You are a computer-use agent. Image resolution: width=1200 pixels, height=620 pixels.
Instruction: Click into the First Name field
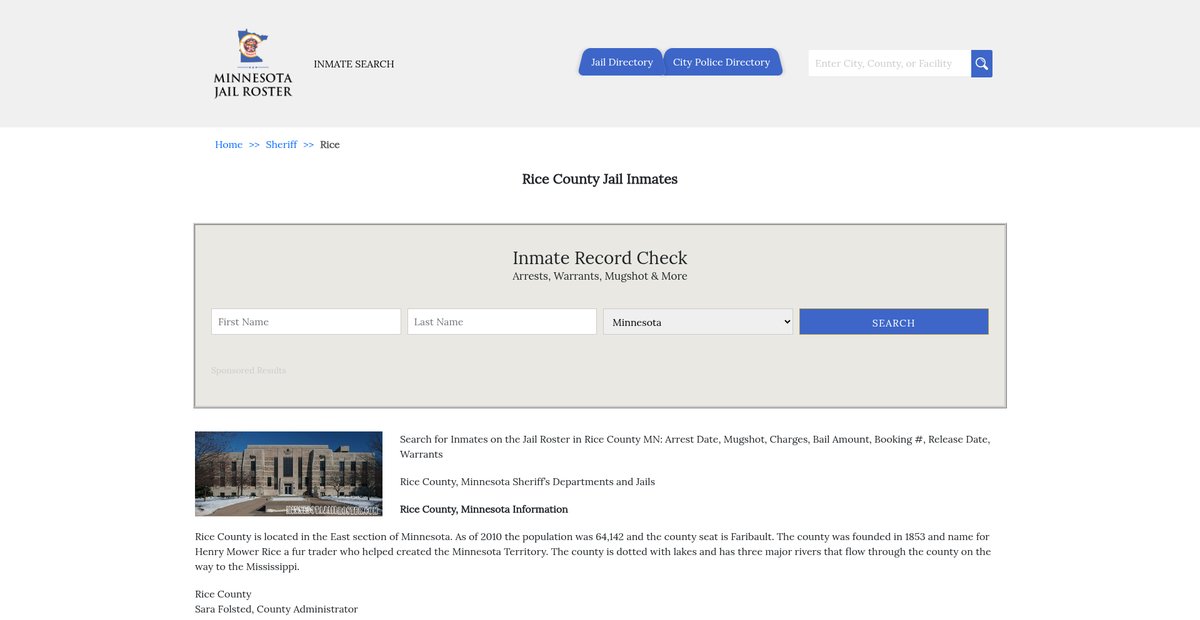(x=306, y=322)
